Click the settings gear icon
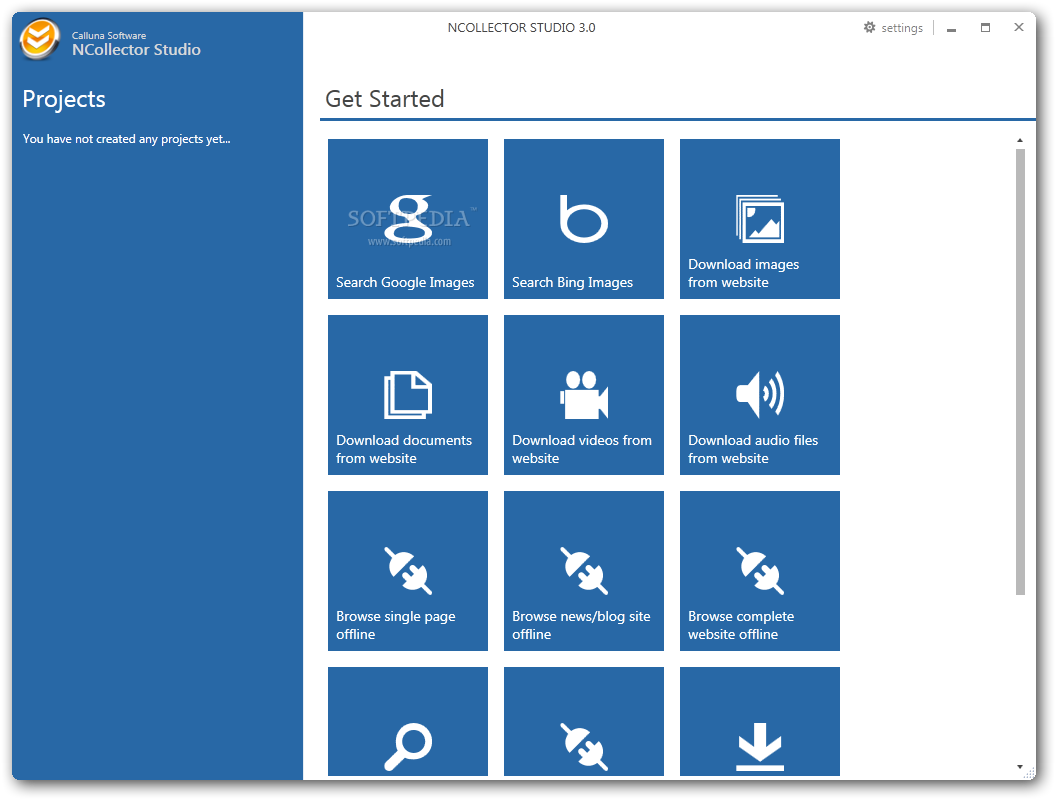The width and height of the screenshot is (1056, 800). 869,28
